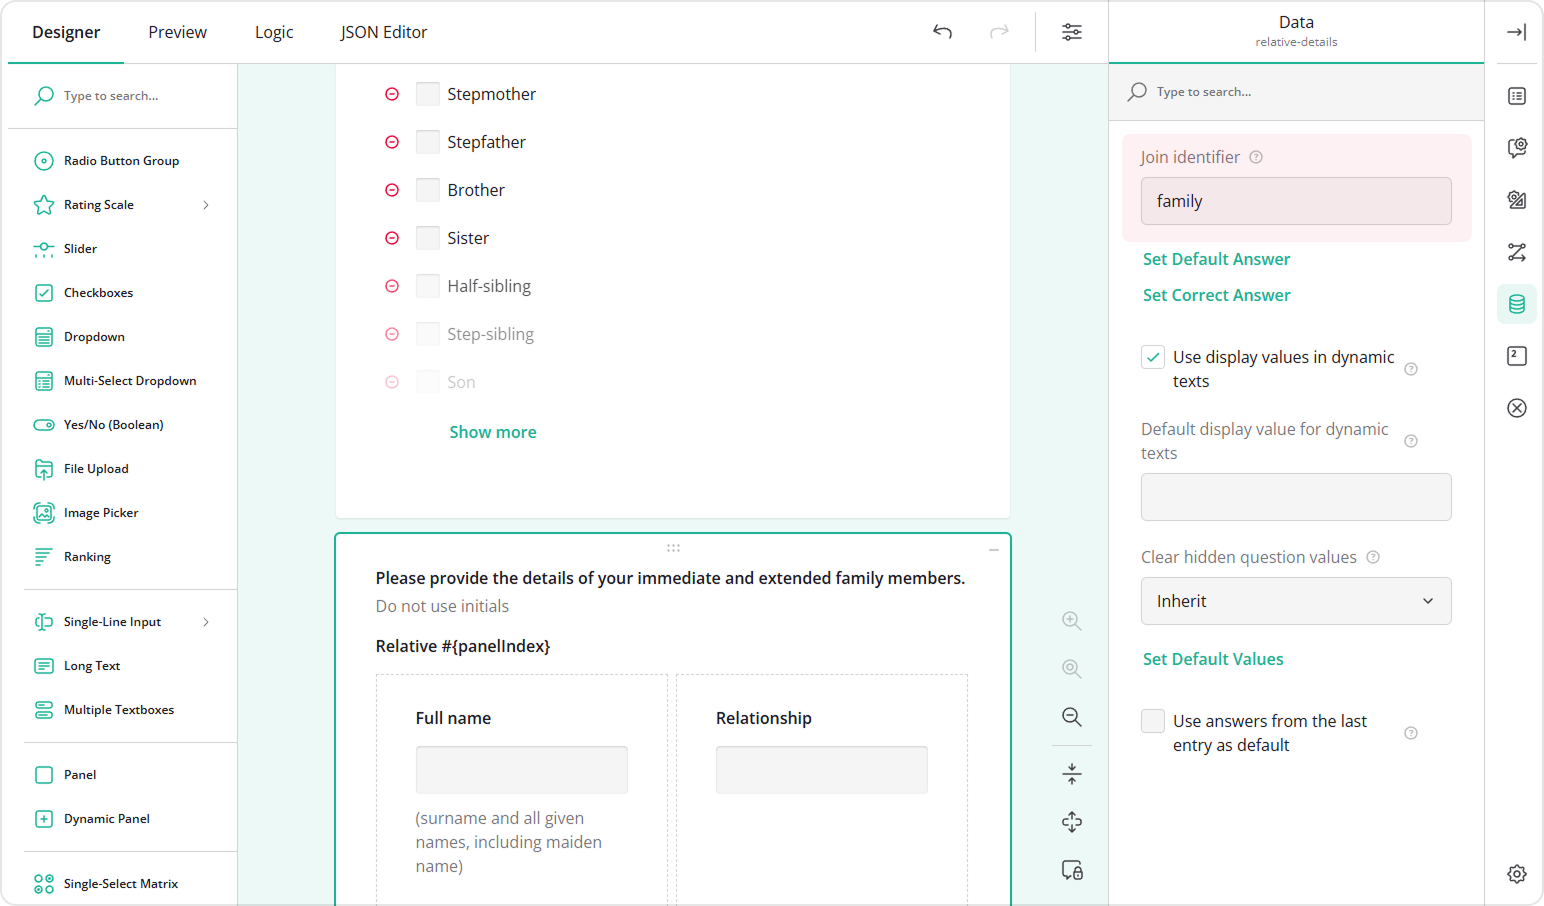The width and height of the screenshot is (1544, 906).
Task: Open the survey settings icon in top toolbar
Action: tap(1071, 32)
